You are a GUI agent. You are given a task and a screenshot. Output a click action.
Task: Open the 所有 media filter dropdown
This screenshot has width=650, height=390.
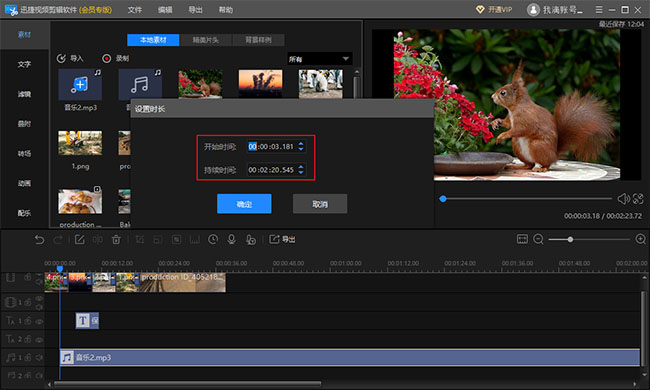tap(319, 59)
